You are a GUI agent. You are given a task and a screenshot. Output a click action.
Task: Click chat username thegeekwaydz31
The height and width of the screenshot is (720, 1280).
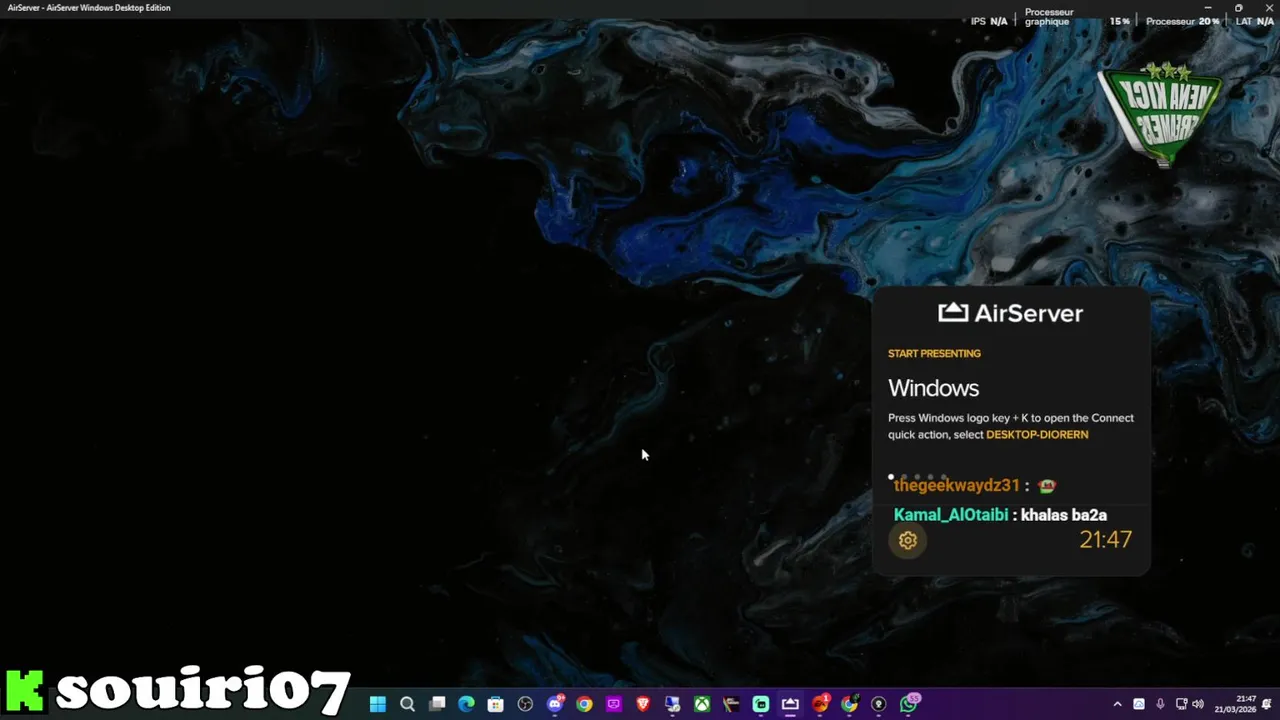[956, 485]
